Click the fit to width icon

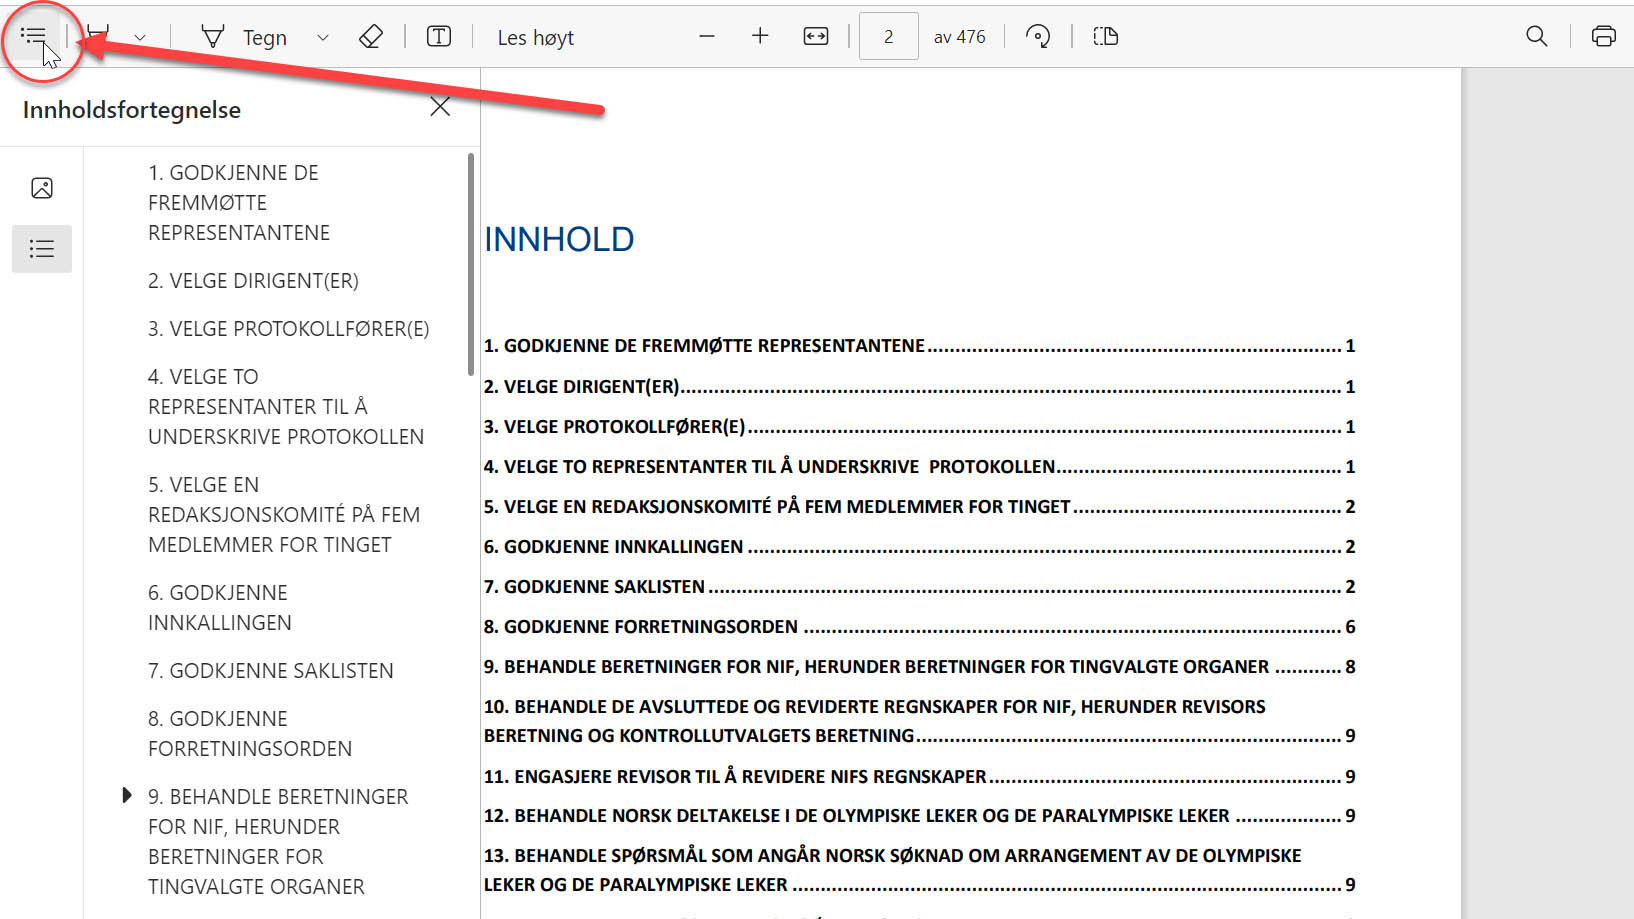click(x=816, y=37)
